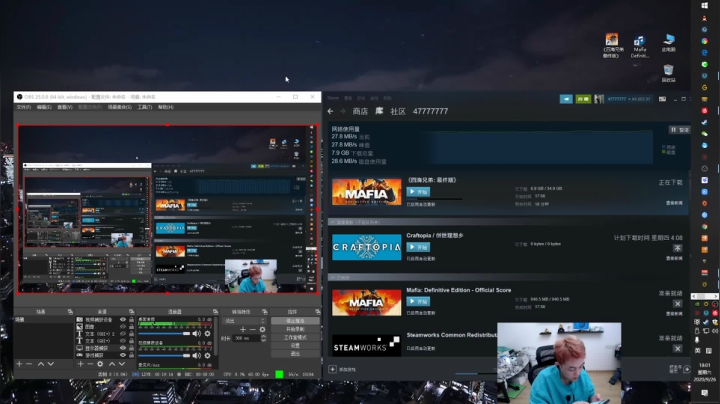The height and width of the screenshot is (404, 720).
Task: Open the second mixer channel gear
Action: pos(208,355)
